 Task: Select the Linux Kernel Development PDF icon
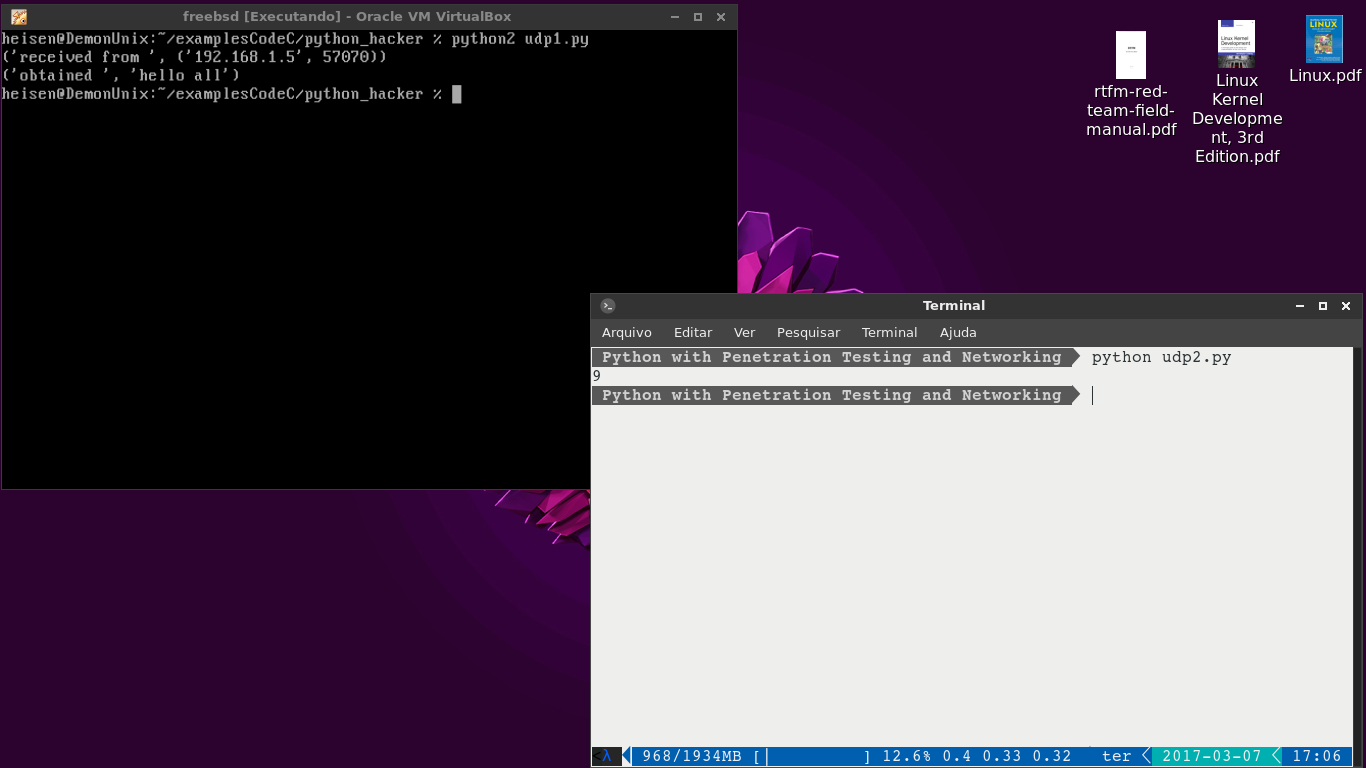(x=1236, y=45)
